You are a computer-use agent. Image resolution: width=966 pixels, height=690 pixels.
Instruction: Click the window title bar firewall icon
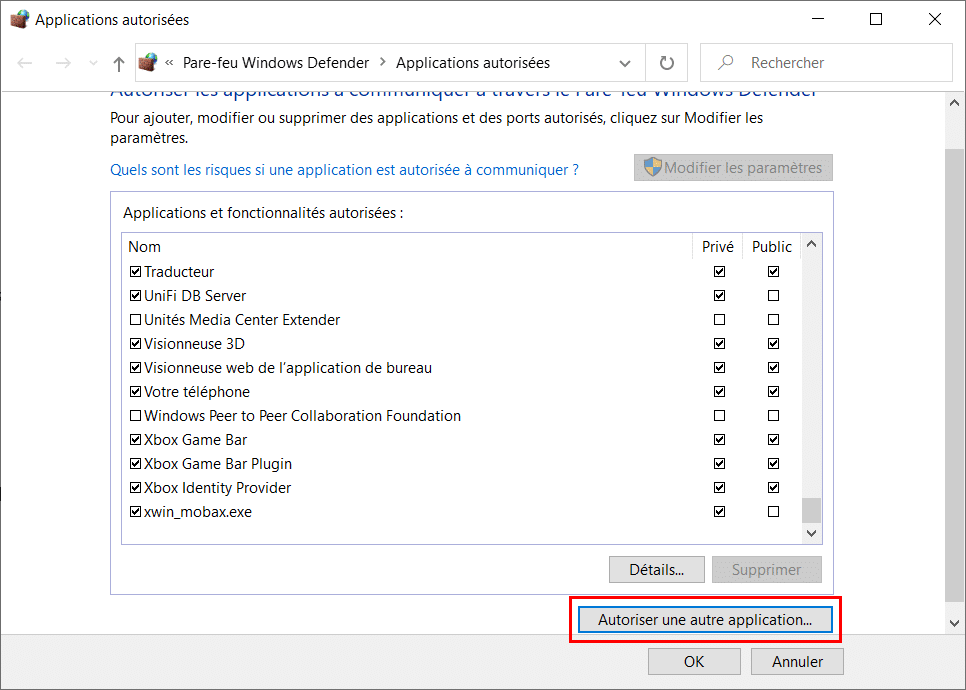[x=20, y=20]
